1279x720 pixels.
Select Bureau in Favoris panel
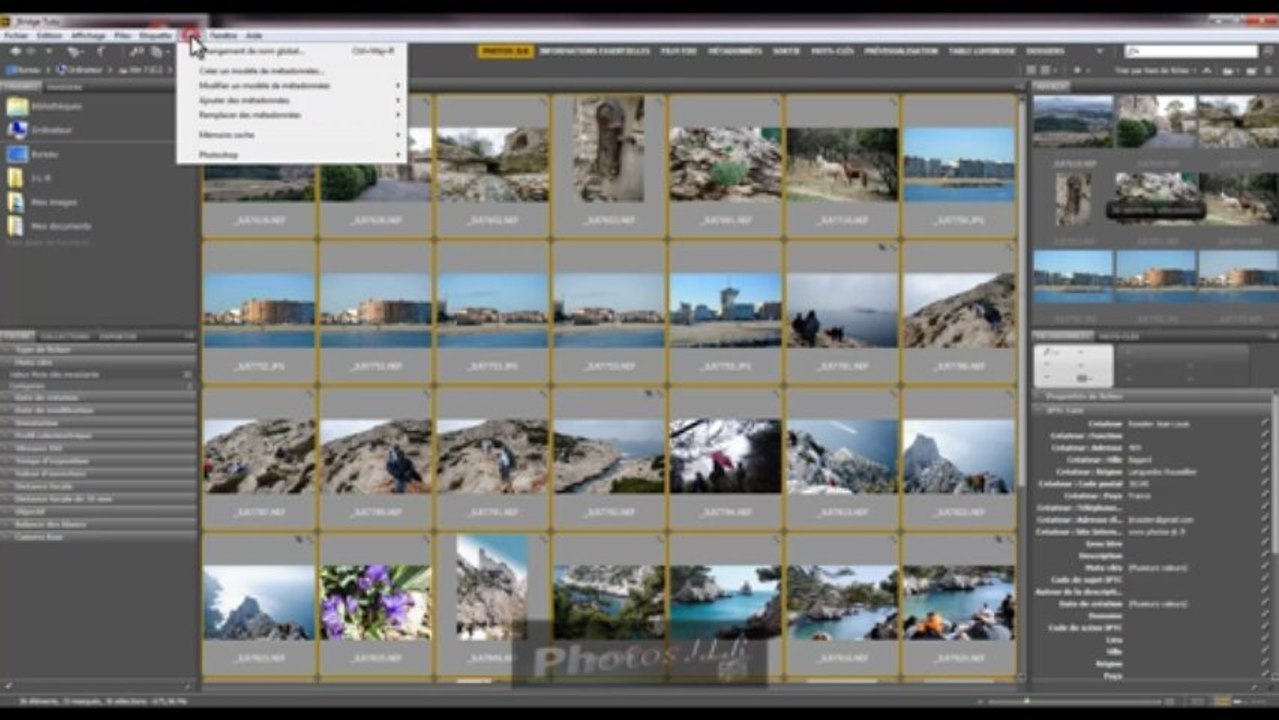coord(33,154)
